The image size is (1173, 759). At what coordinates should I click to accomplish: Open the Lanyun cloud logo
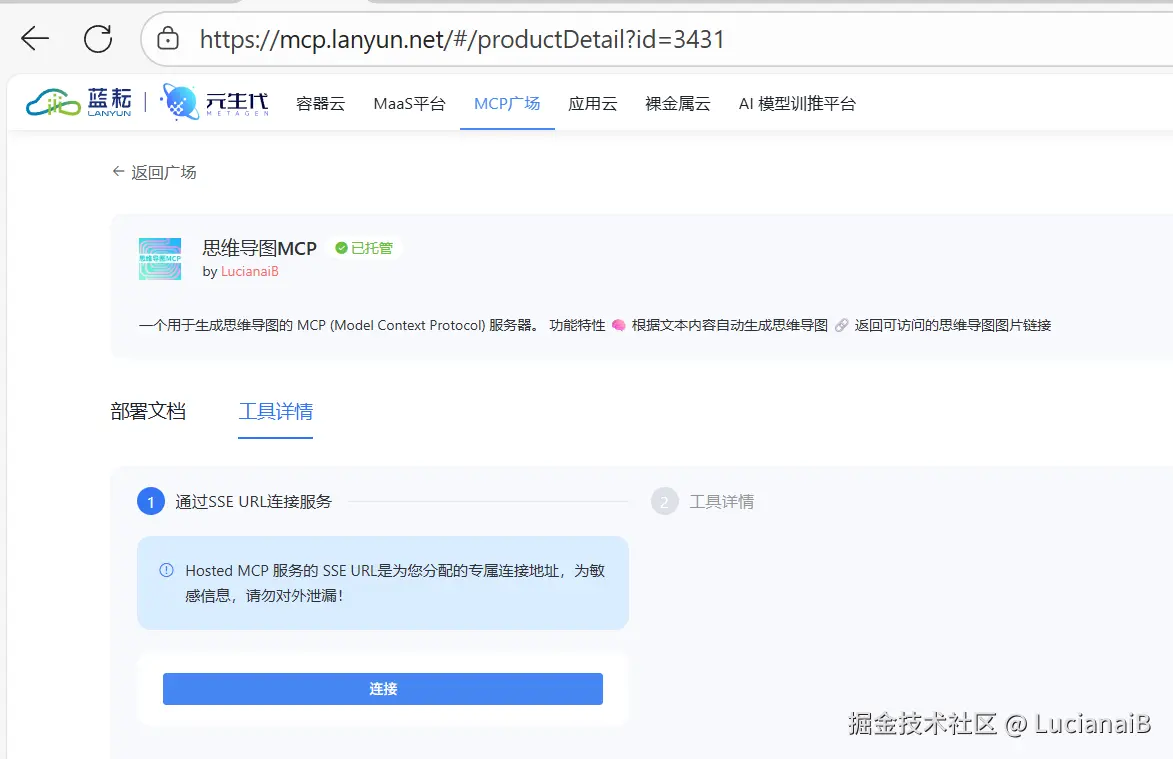[79, 102]
